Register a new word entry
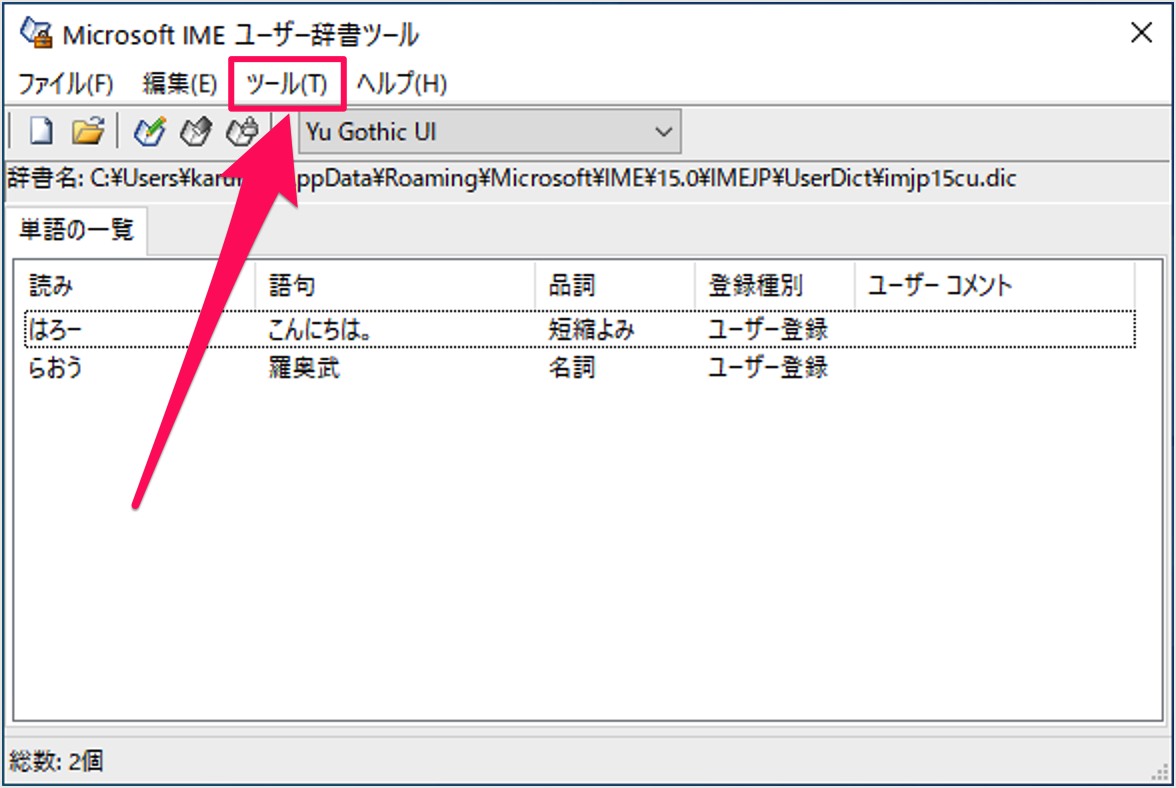 [x=149, y=130]
